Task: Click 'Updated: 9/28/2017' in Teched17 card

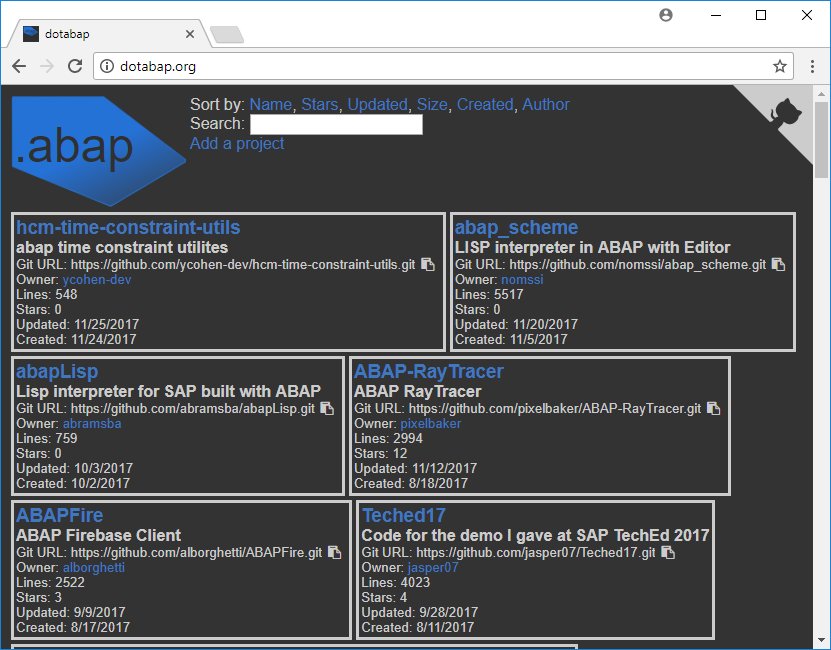Action: pyautogui.click(x=419, y=612)
